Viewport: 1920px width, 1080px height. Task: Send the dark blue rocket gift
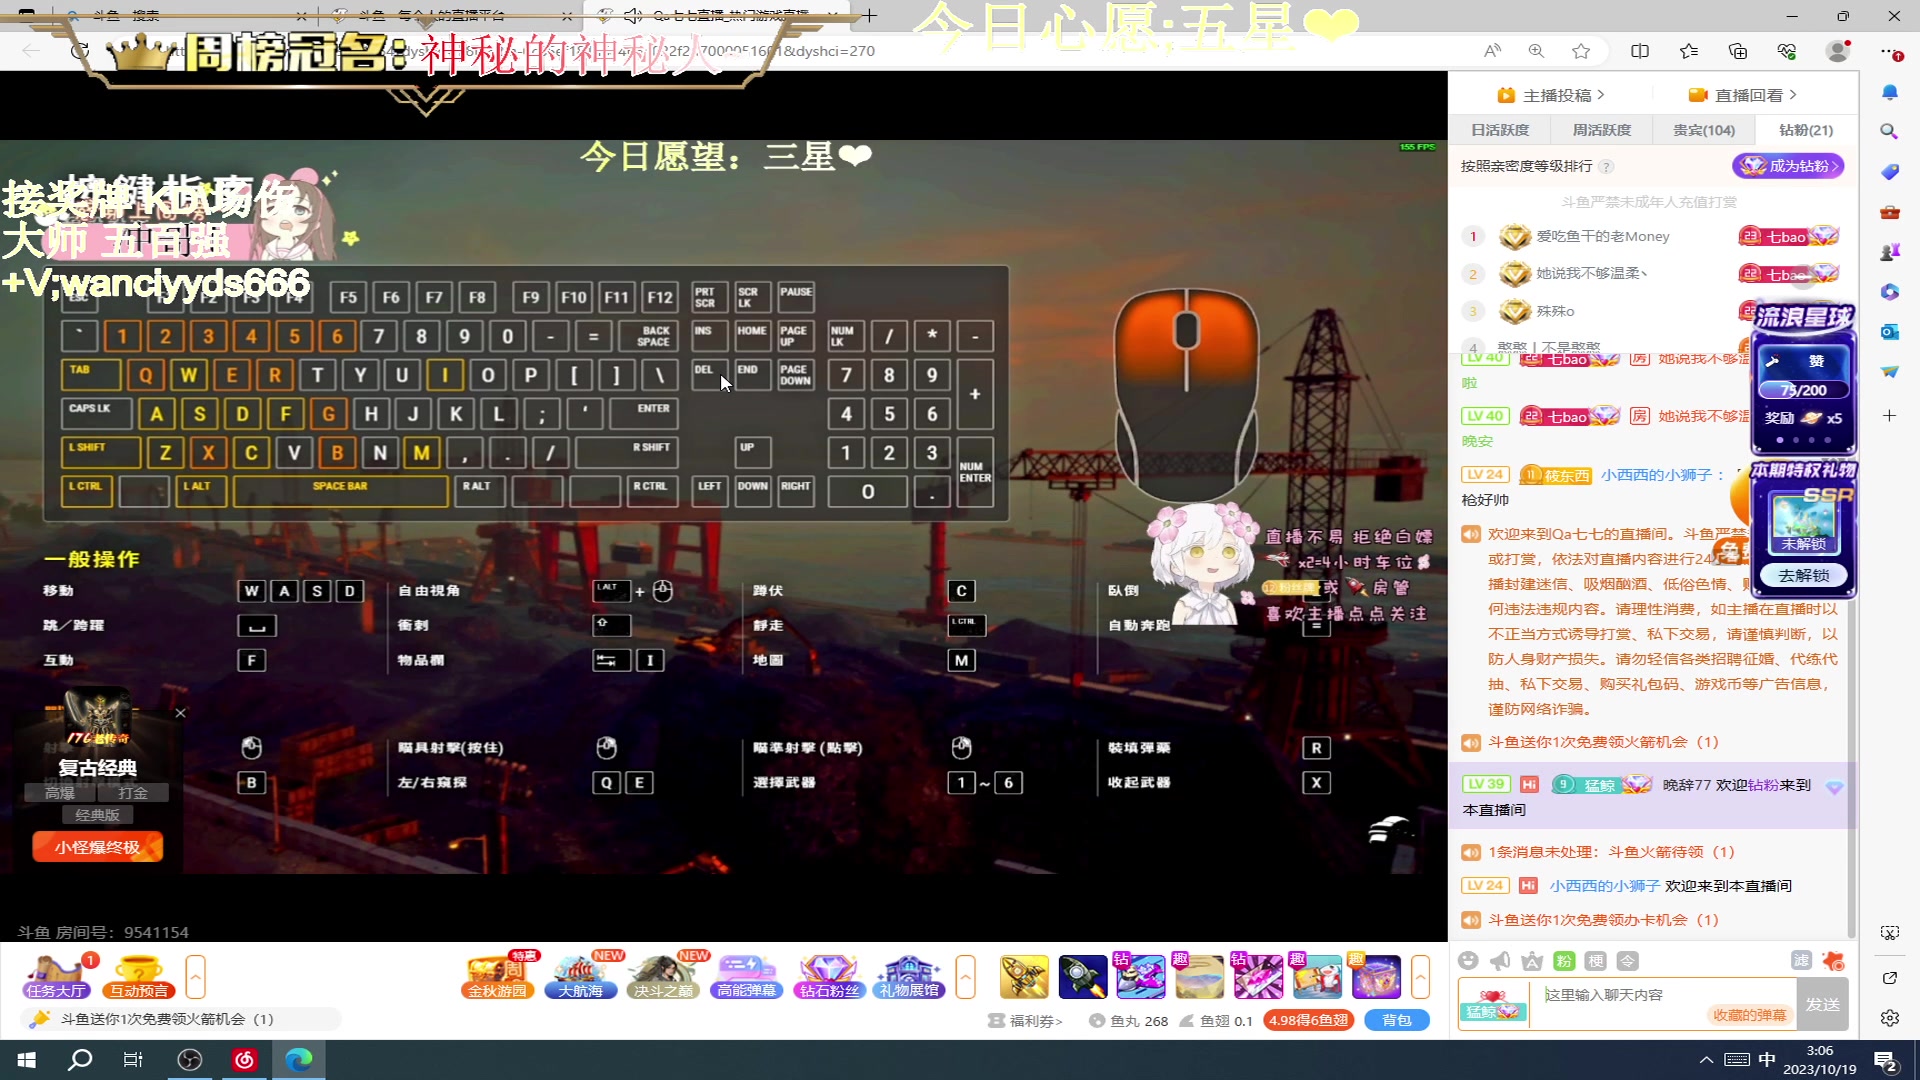[x=1083, y=977]
